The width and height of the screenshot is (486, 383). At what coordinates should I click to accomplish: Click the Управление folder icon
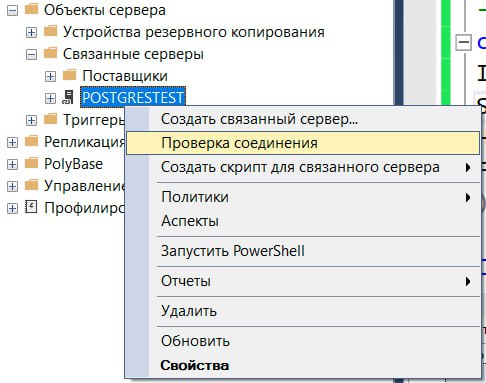click(32, 185)
